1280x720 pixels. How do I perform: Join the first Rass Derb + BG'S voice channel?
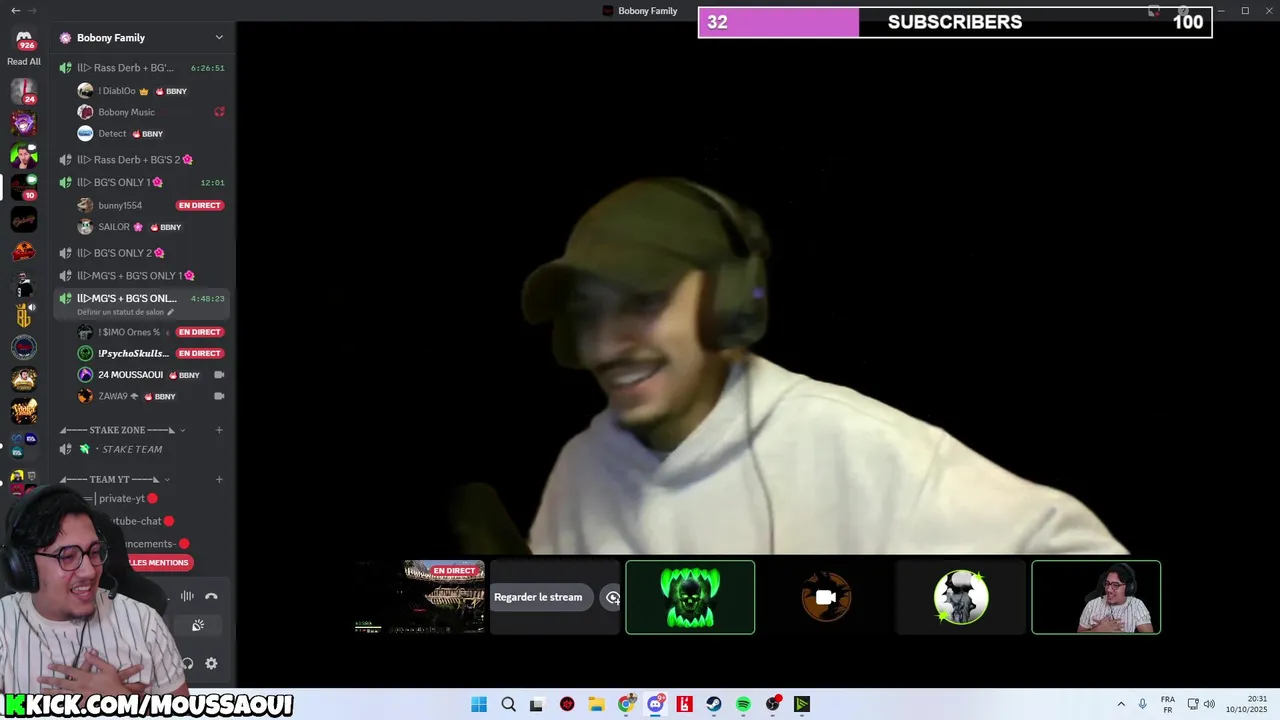[x=142, y=68]
